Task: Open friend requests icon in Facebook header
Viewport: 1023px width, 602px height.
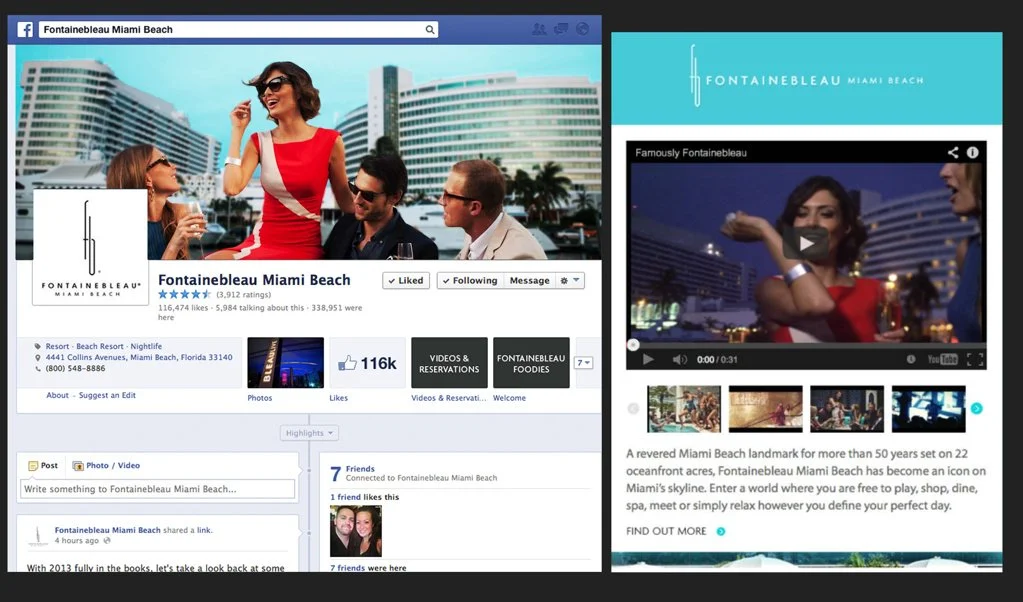Action: click(539, 29)
